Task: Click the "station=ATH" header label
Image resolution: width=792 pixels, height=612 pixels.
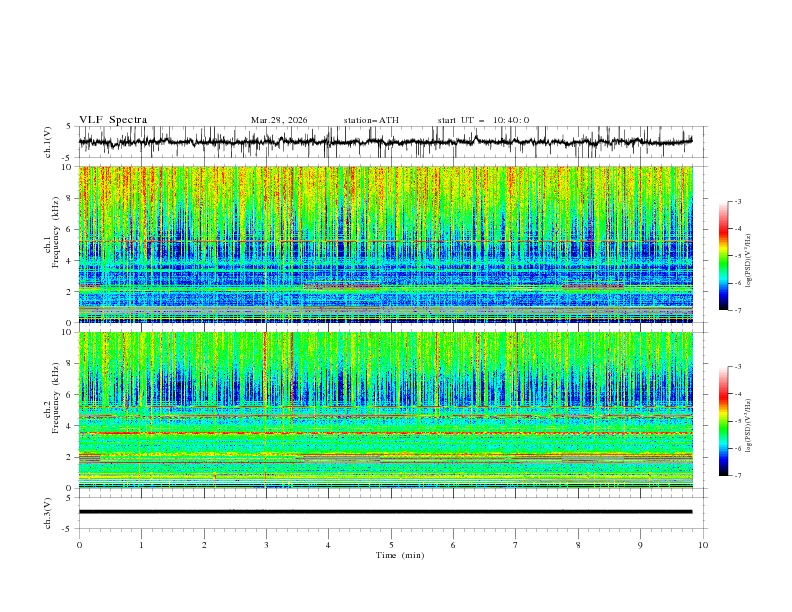Action: tap(371, 120)
